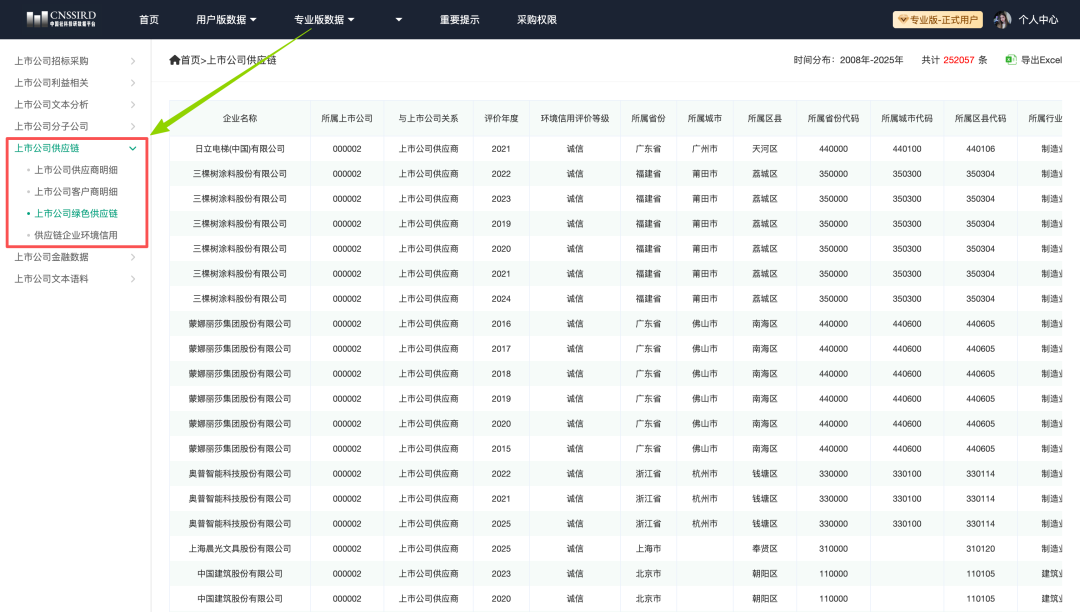Image resolution: width=1080 pixels, height=612 pixels.
Task: Click the 所属省份代码 column header
Action: [833, 118]
